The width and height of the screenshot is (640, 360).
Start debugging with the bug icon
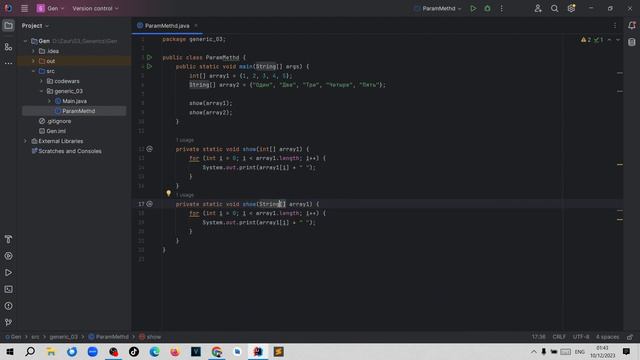pos(487,8)
